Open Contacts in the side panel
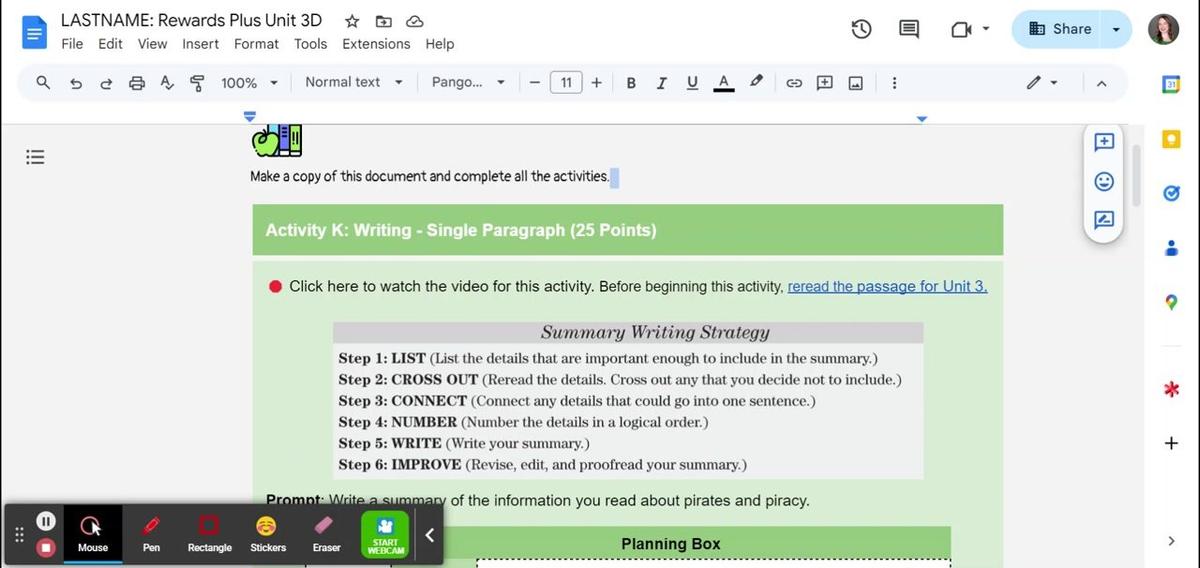The width and height of the screenshot is (1200, 568). (1171, 248)
